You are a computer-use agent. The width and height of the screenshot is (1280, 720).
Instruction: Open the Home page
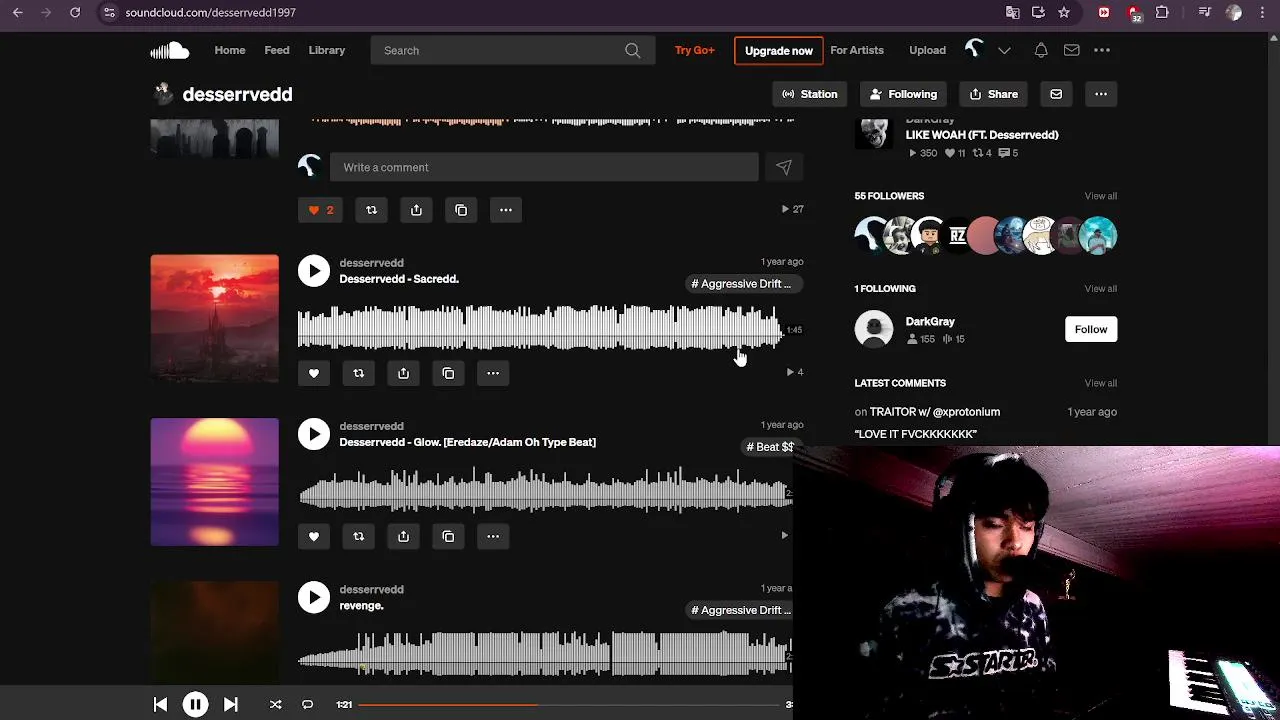[229, 50]
